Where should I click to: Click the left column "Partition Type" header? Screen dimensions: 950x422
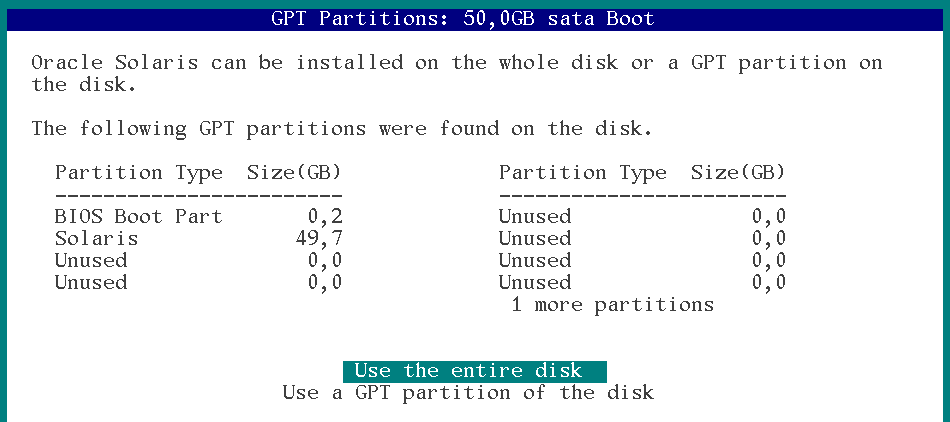point(138,172)
